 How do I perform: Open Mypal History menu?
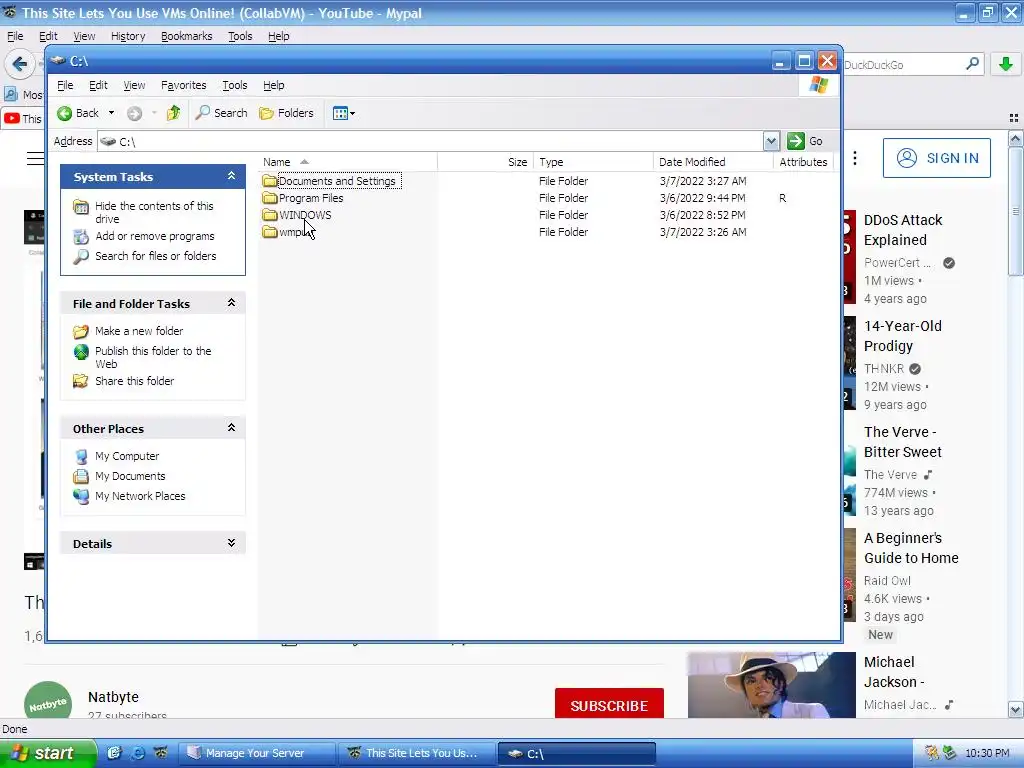pos(128,36)
